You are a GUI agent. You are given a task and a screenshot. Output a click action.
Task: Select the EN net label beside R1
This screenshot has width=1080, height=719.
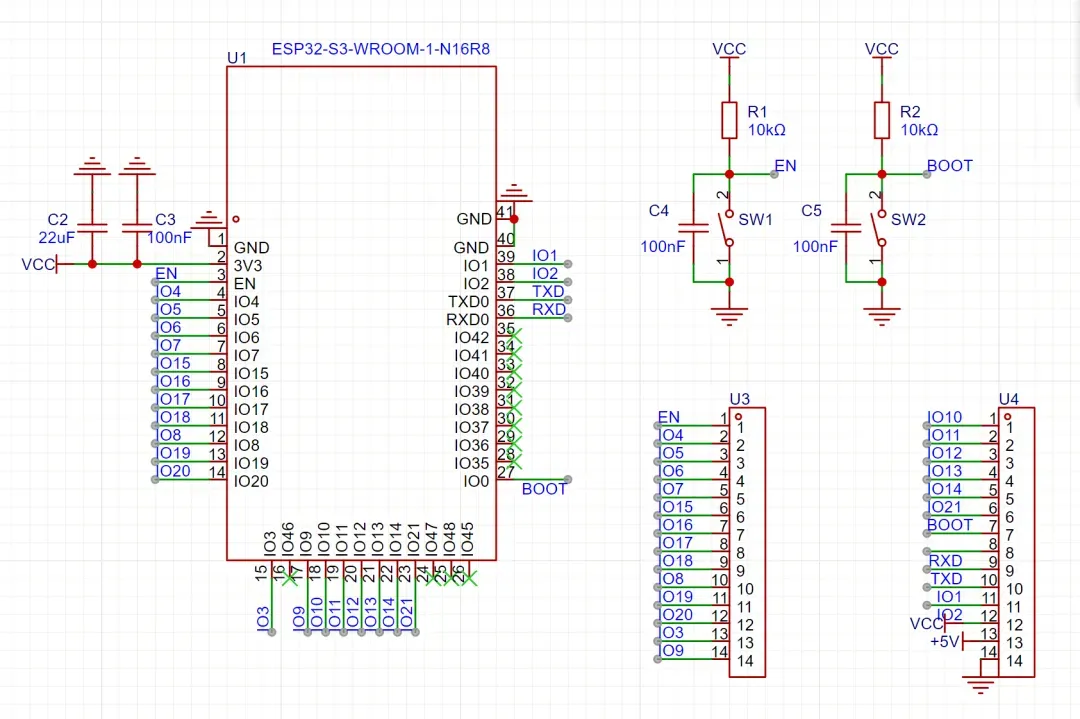(785, 166)
